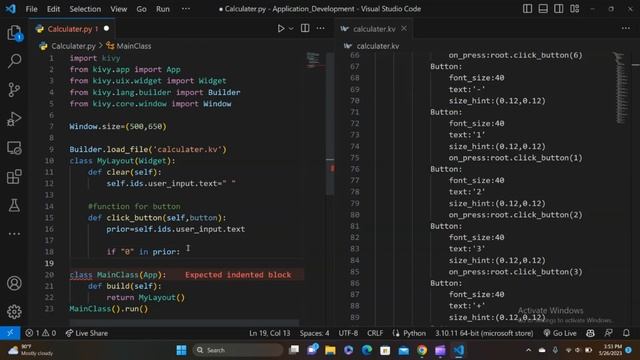The height and width of the screenshot is (360, 640).
Task: Open more actions for left editor group
Action: coord(321,28)
